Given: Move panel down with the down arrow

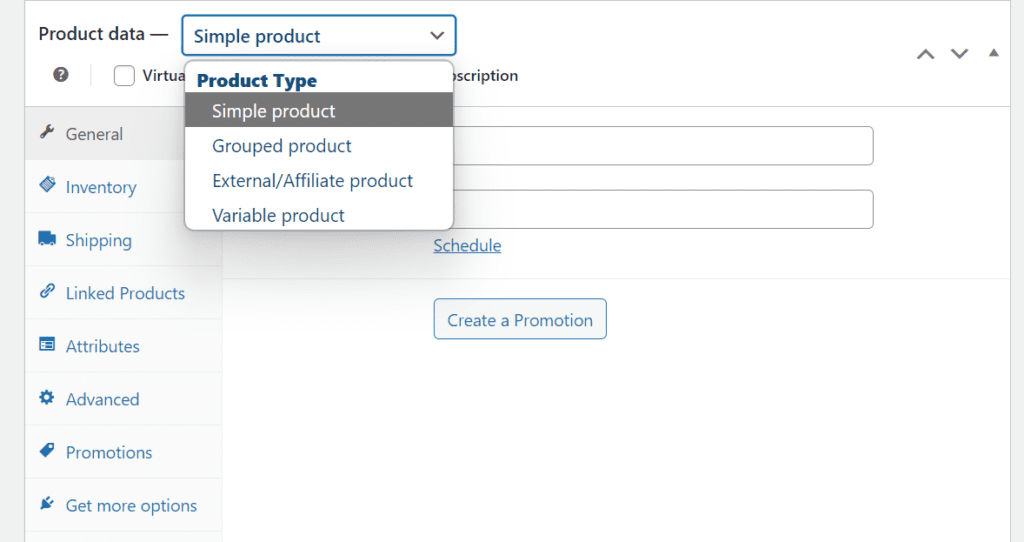Looking at the screenshot, I should pos(959,54).
